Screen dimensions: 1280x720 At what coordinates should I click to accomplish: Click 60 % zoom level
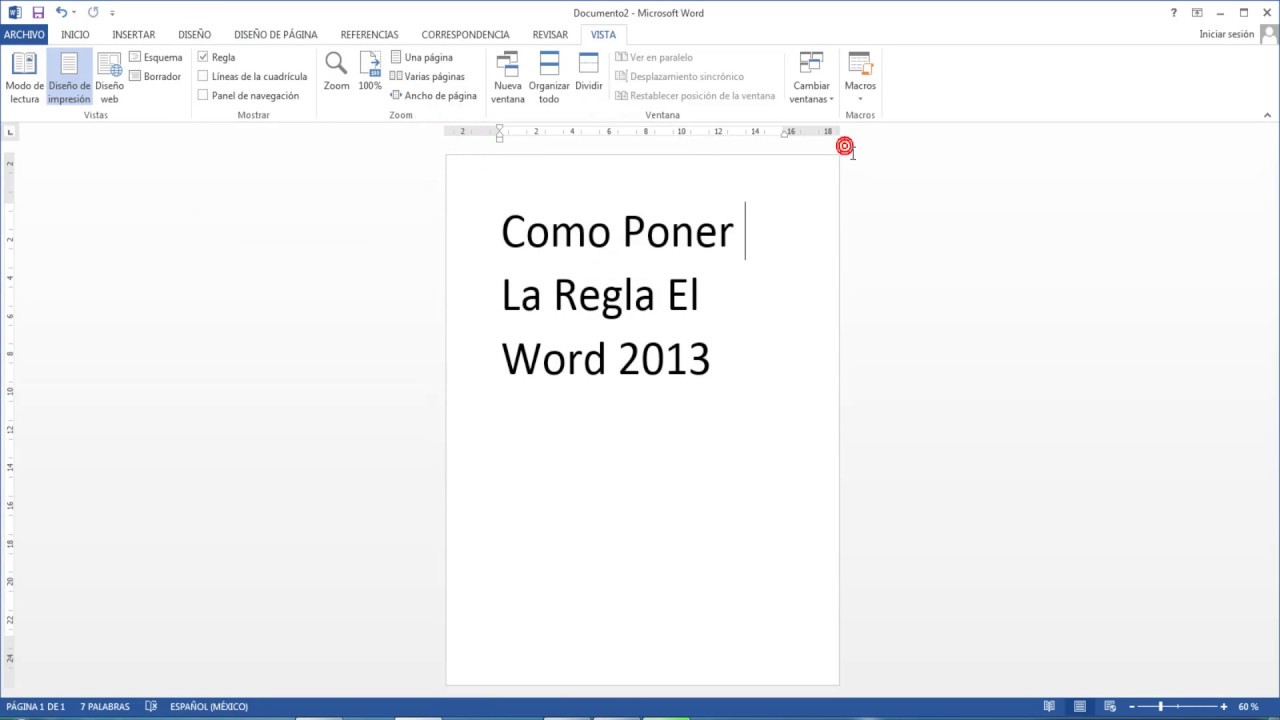(x=1248, y=706)
